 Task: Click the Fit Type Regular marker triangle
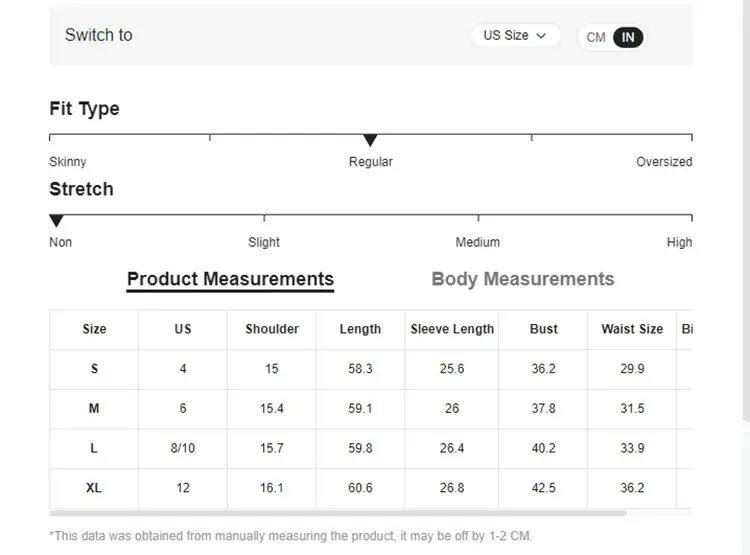(370, 140)
